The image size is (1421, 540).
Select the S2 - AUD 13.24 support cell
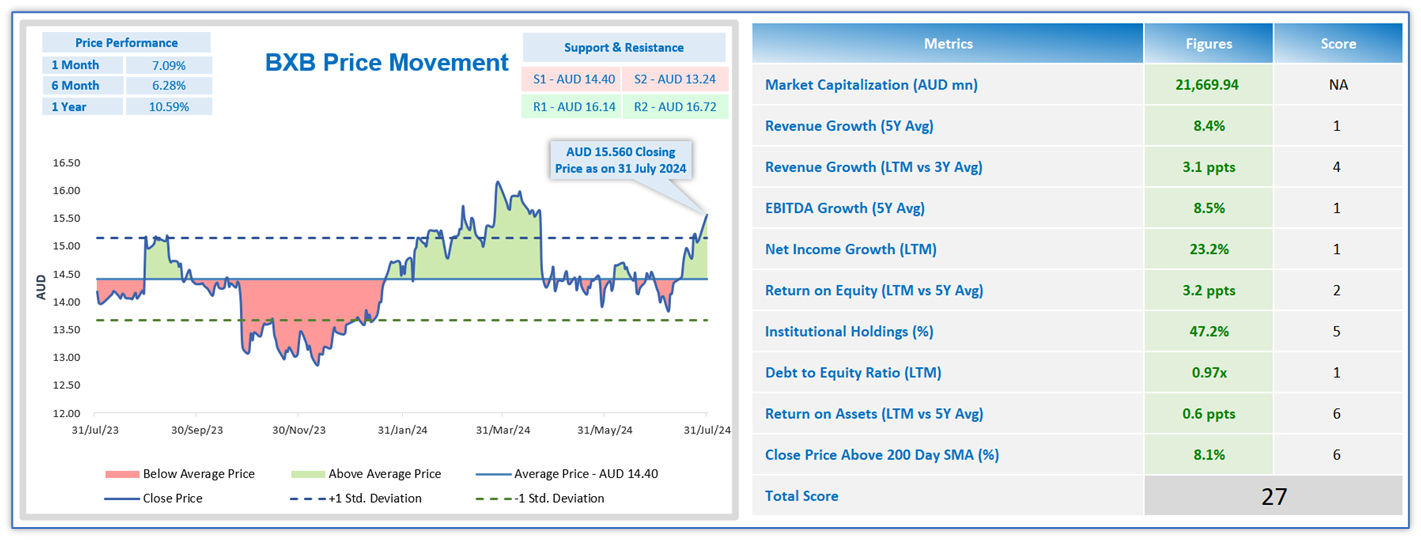pos(675,79)
